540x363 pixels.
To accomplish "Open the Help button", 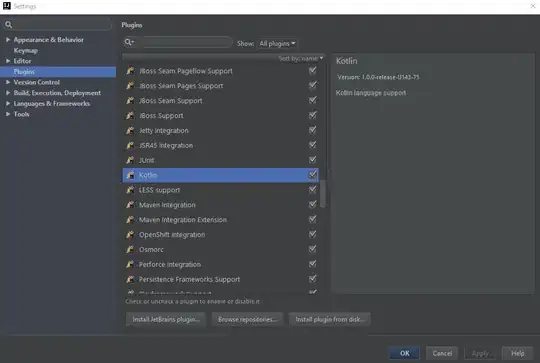I will point(517,353).
